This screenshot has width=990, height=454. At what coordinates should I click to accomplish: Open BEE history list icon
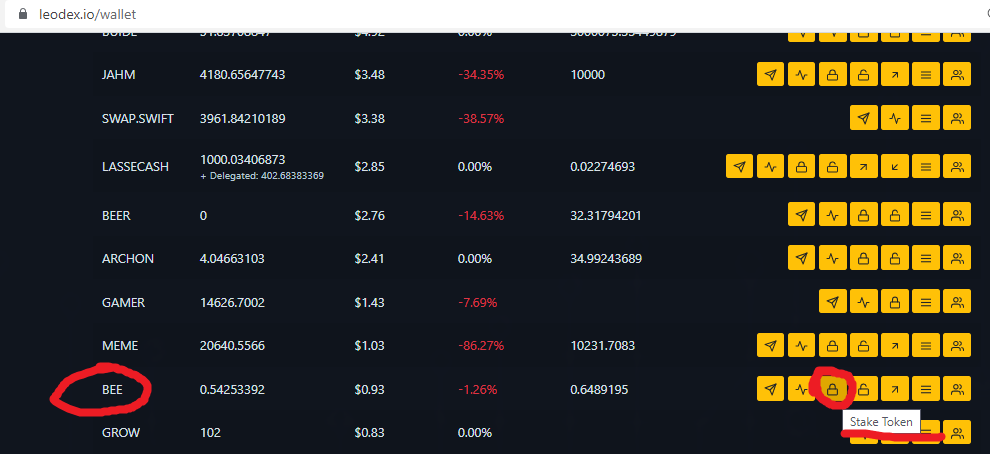[x=926, y=389]
